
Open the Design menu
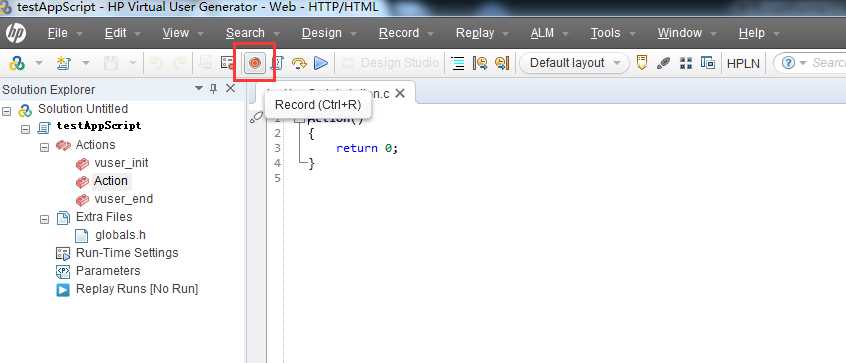pyautogui.click(x=322, y=33)
